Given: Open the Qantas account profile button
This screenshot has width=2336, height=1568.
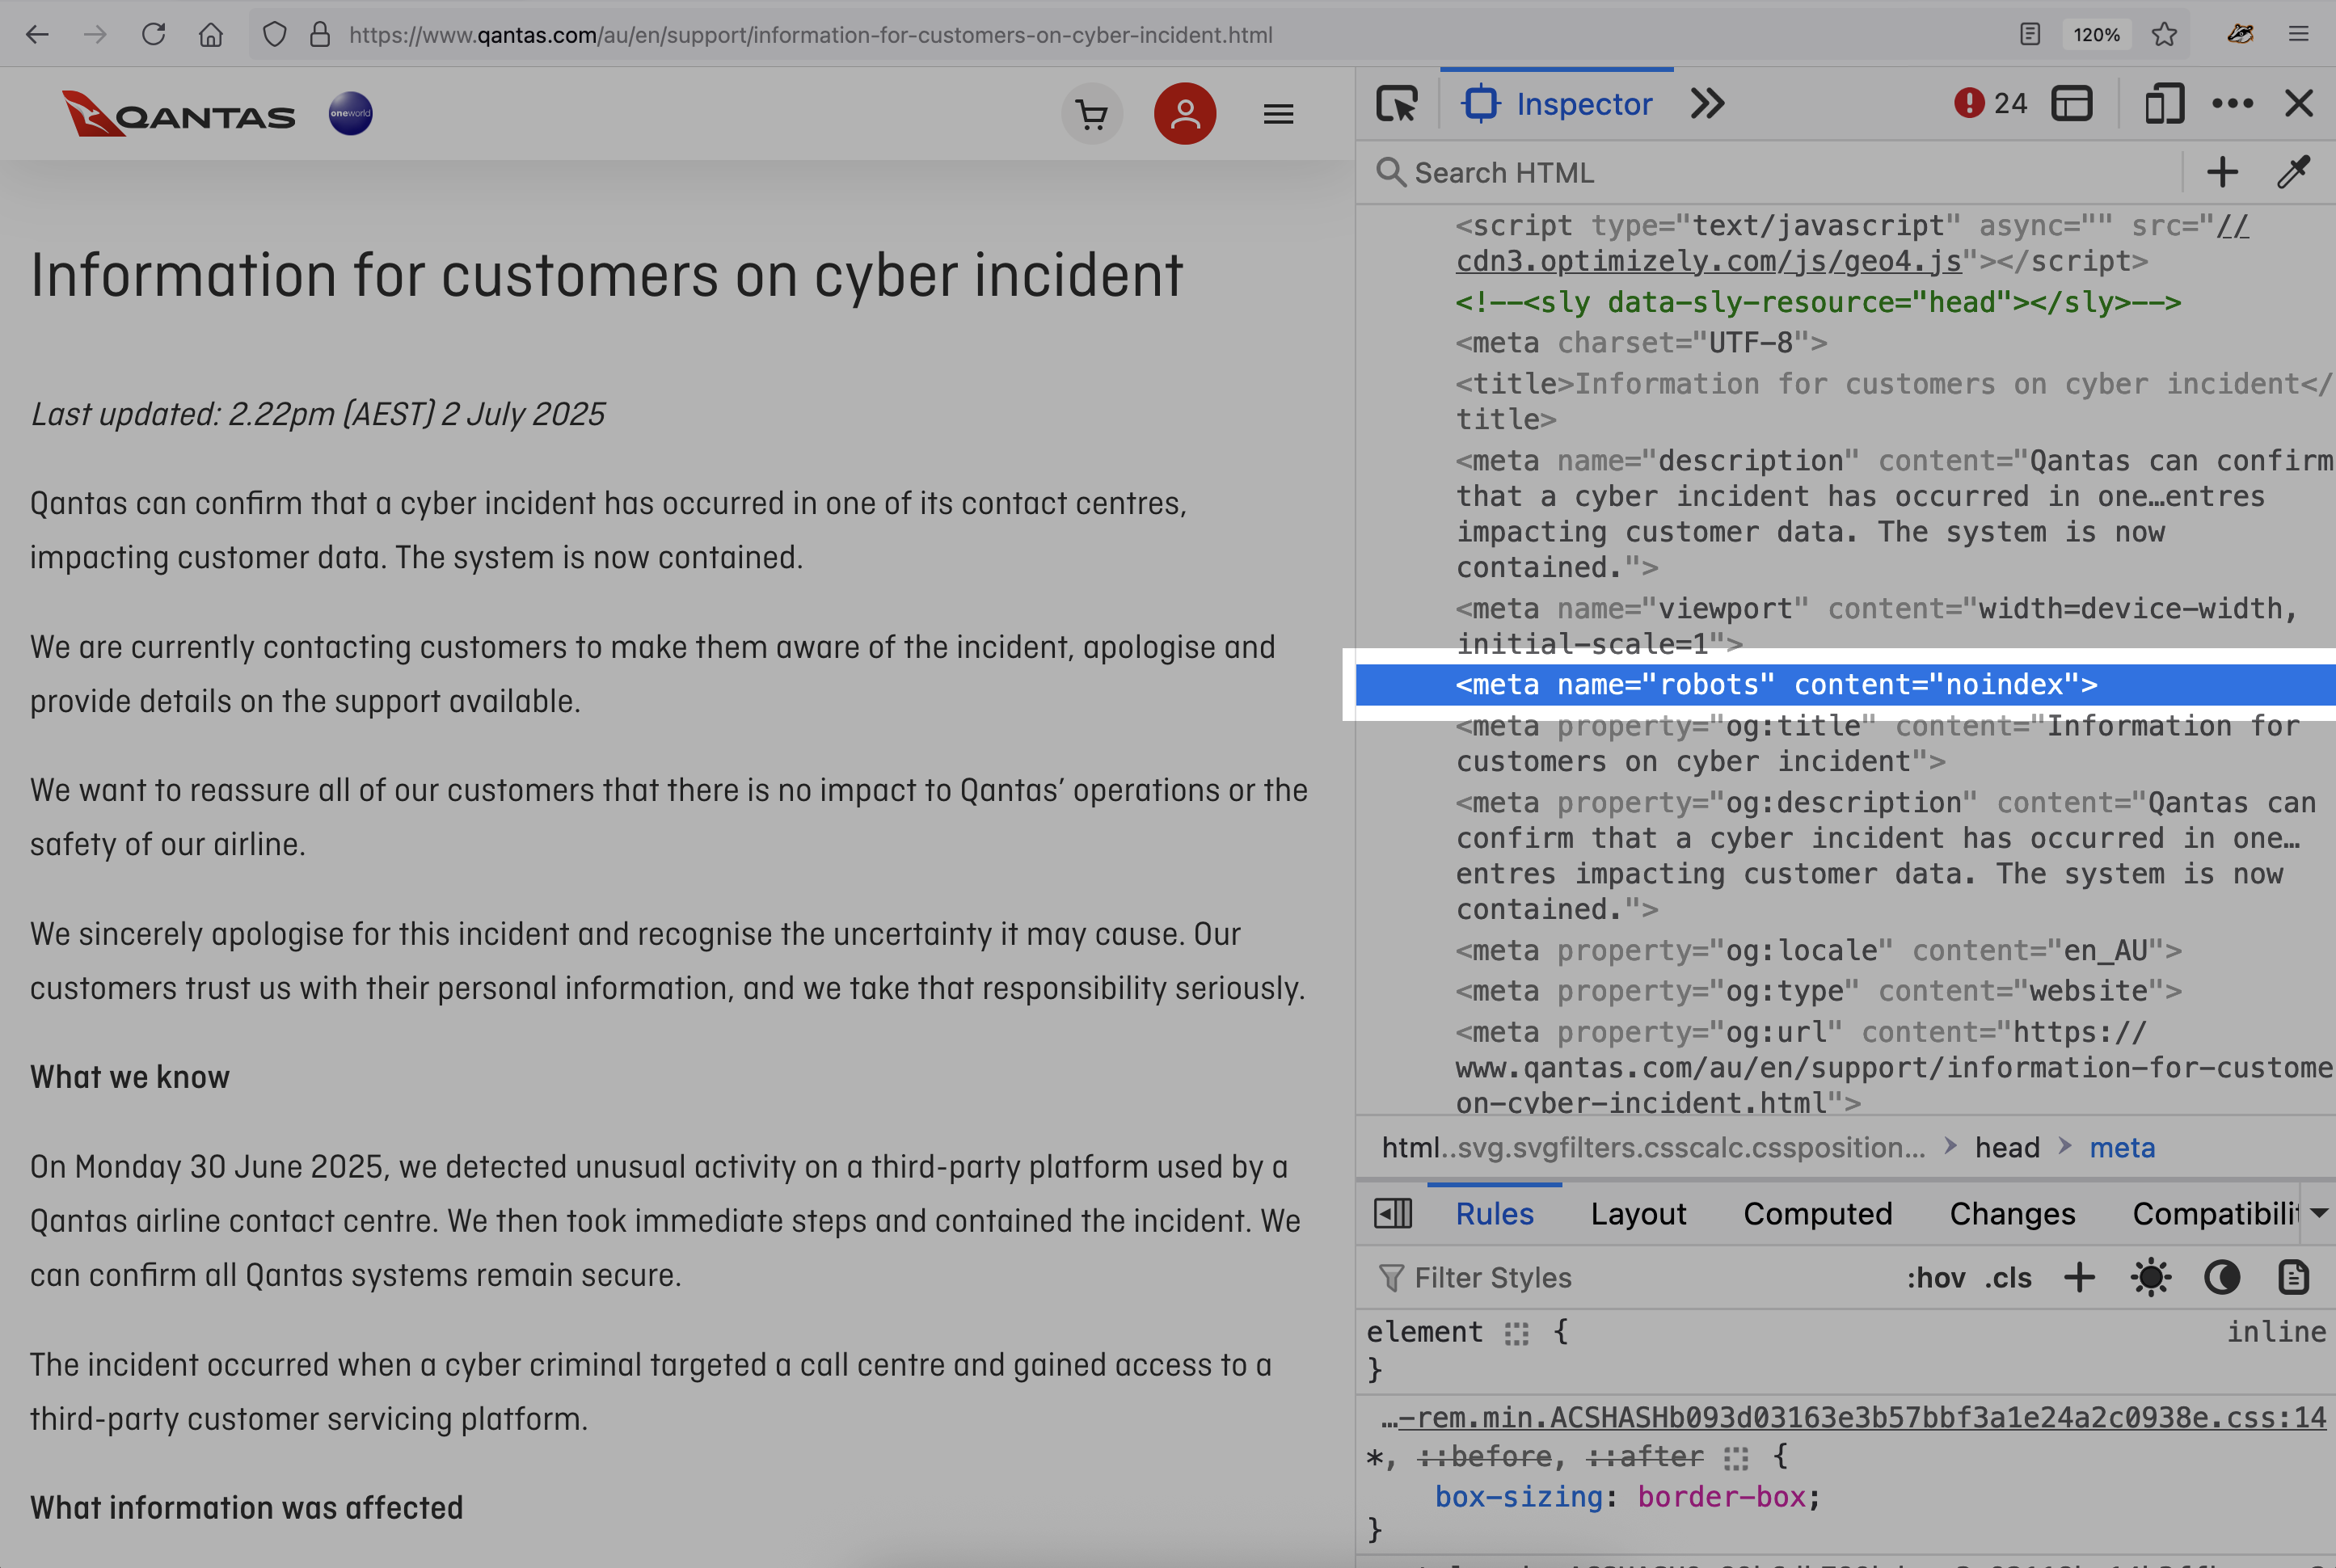Looking at the screenshot, I should pos(1185,114).
